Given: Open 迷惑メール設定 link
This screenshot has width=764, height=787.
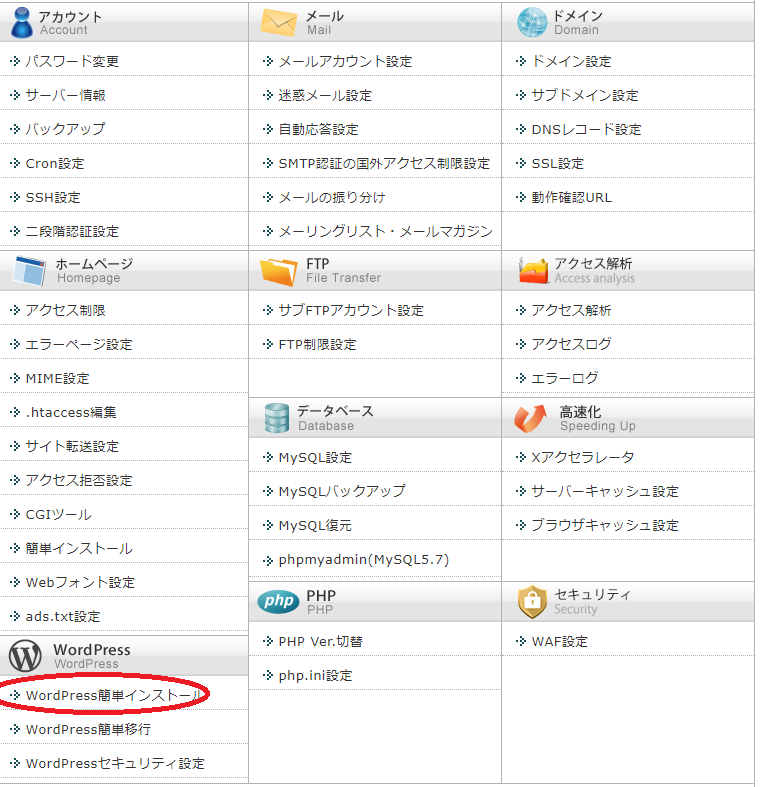Looking at the screenshot, I should click(x=325, y=95).
